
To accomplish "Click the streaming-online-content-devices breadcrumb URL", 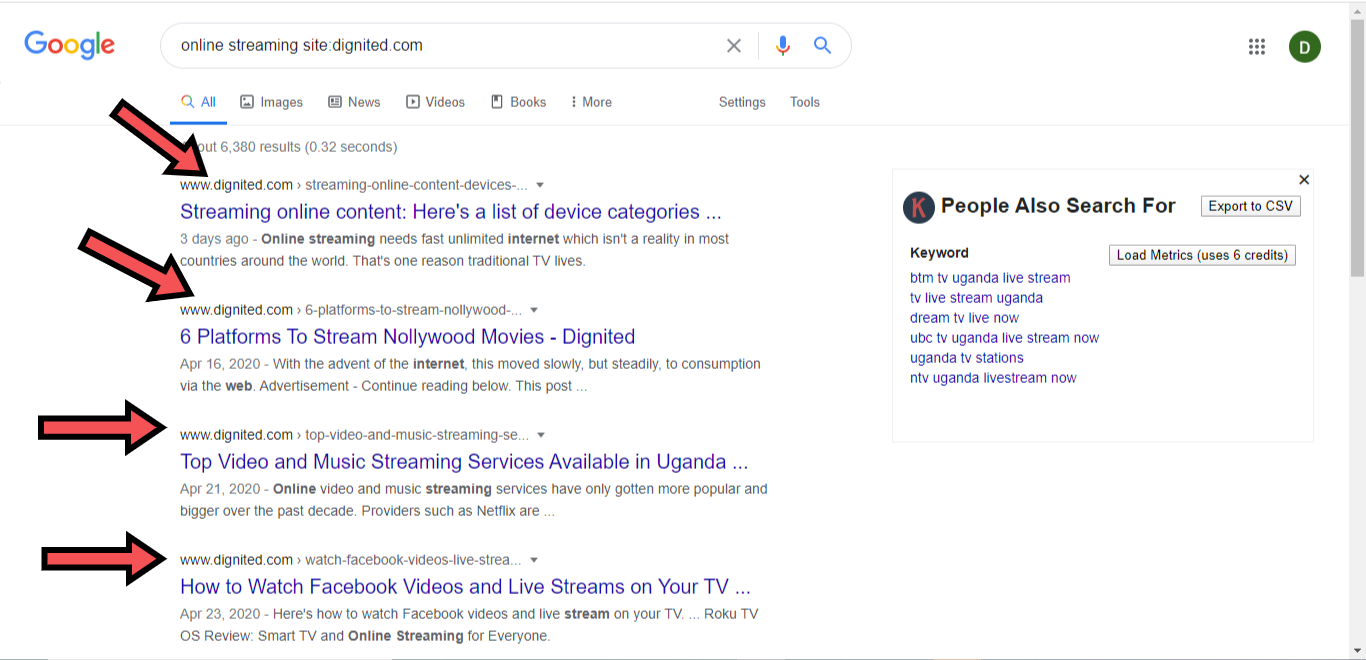I will (x=353, y=185).
